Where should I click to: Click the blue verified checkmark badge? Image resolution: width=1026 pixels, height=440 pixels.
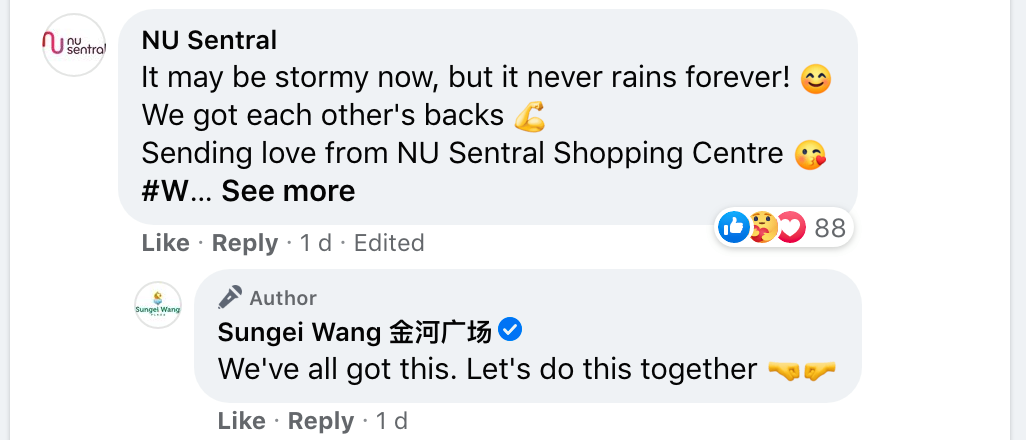point(509,330)
